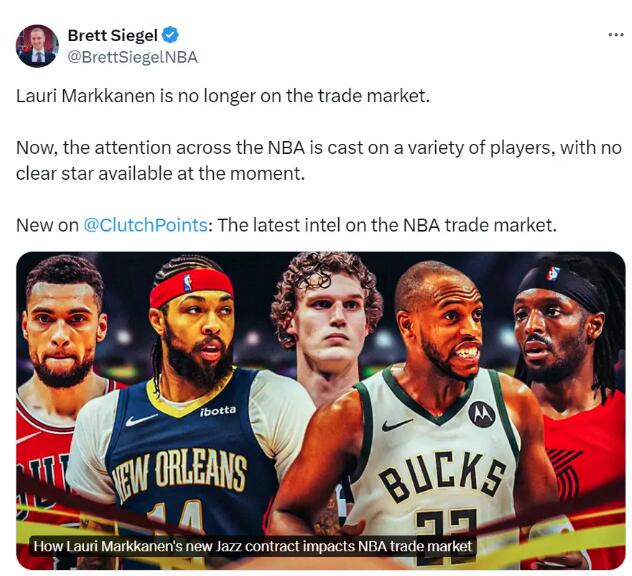Click the @BrettSiegelNBA handle

[x=132, y=57]
